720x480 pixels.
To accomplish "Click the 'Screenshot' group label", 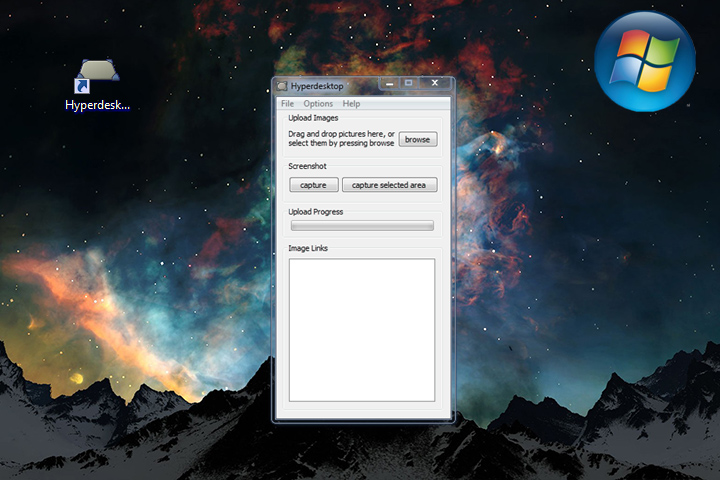I will pyautogui.click(x=307, y=166).
